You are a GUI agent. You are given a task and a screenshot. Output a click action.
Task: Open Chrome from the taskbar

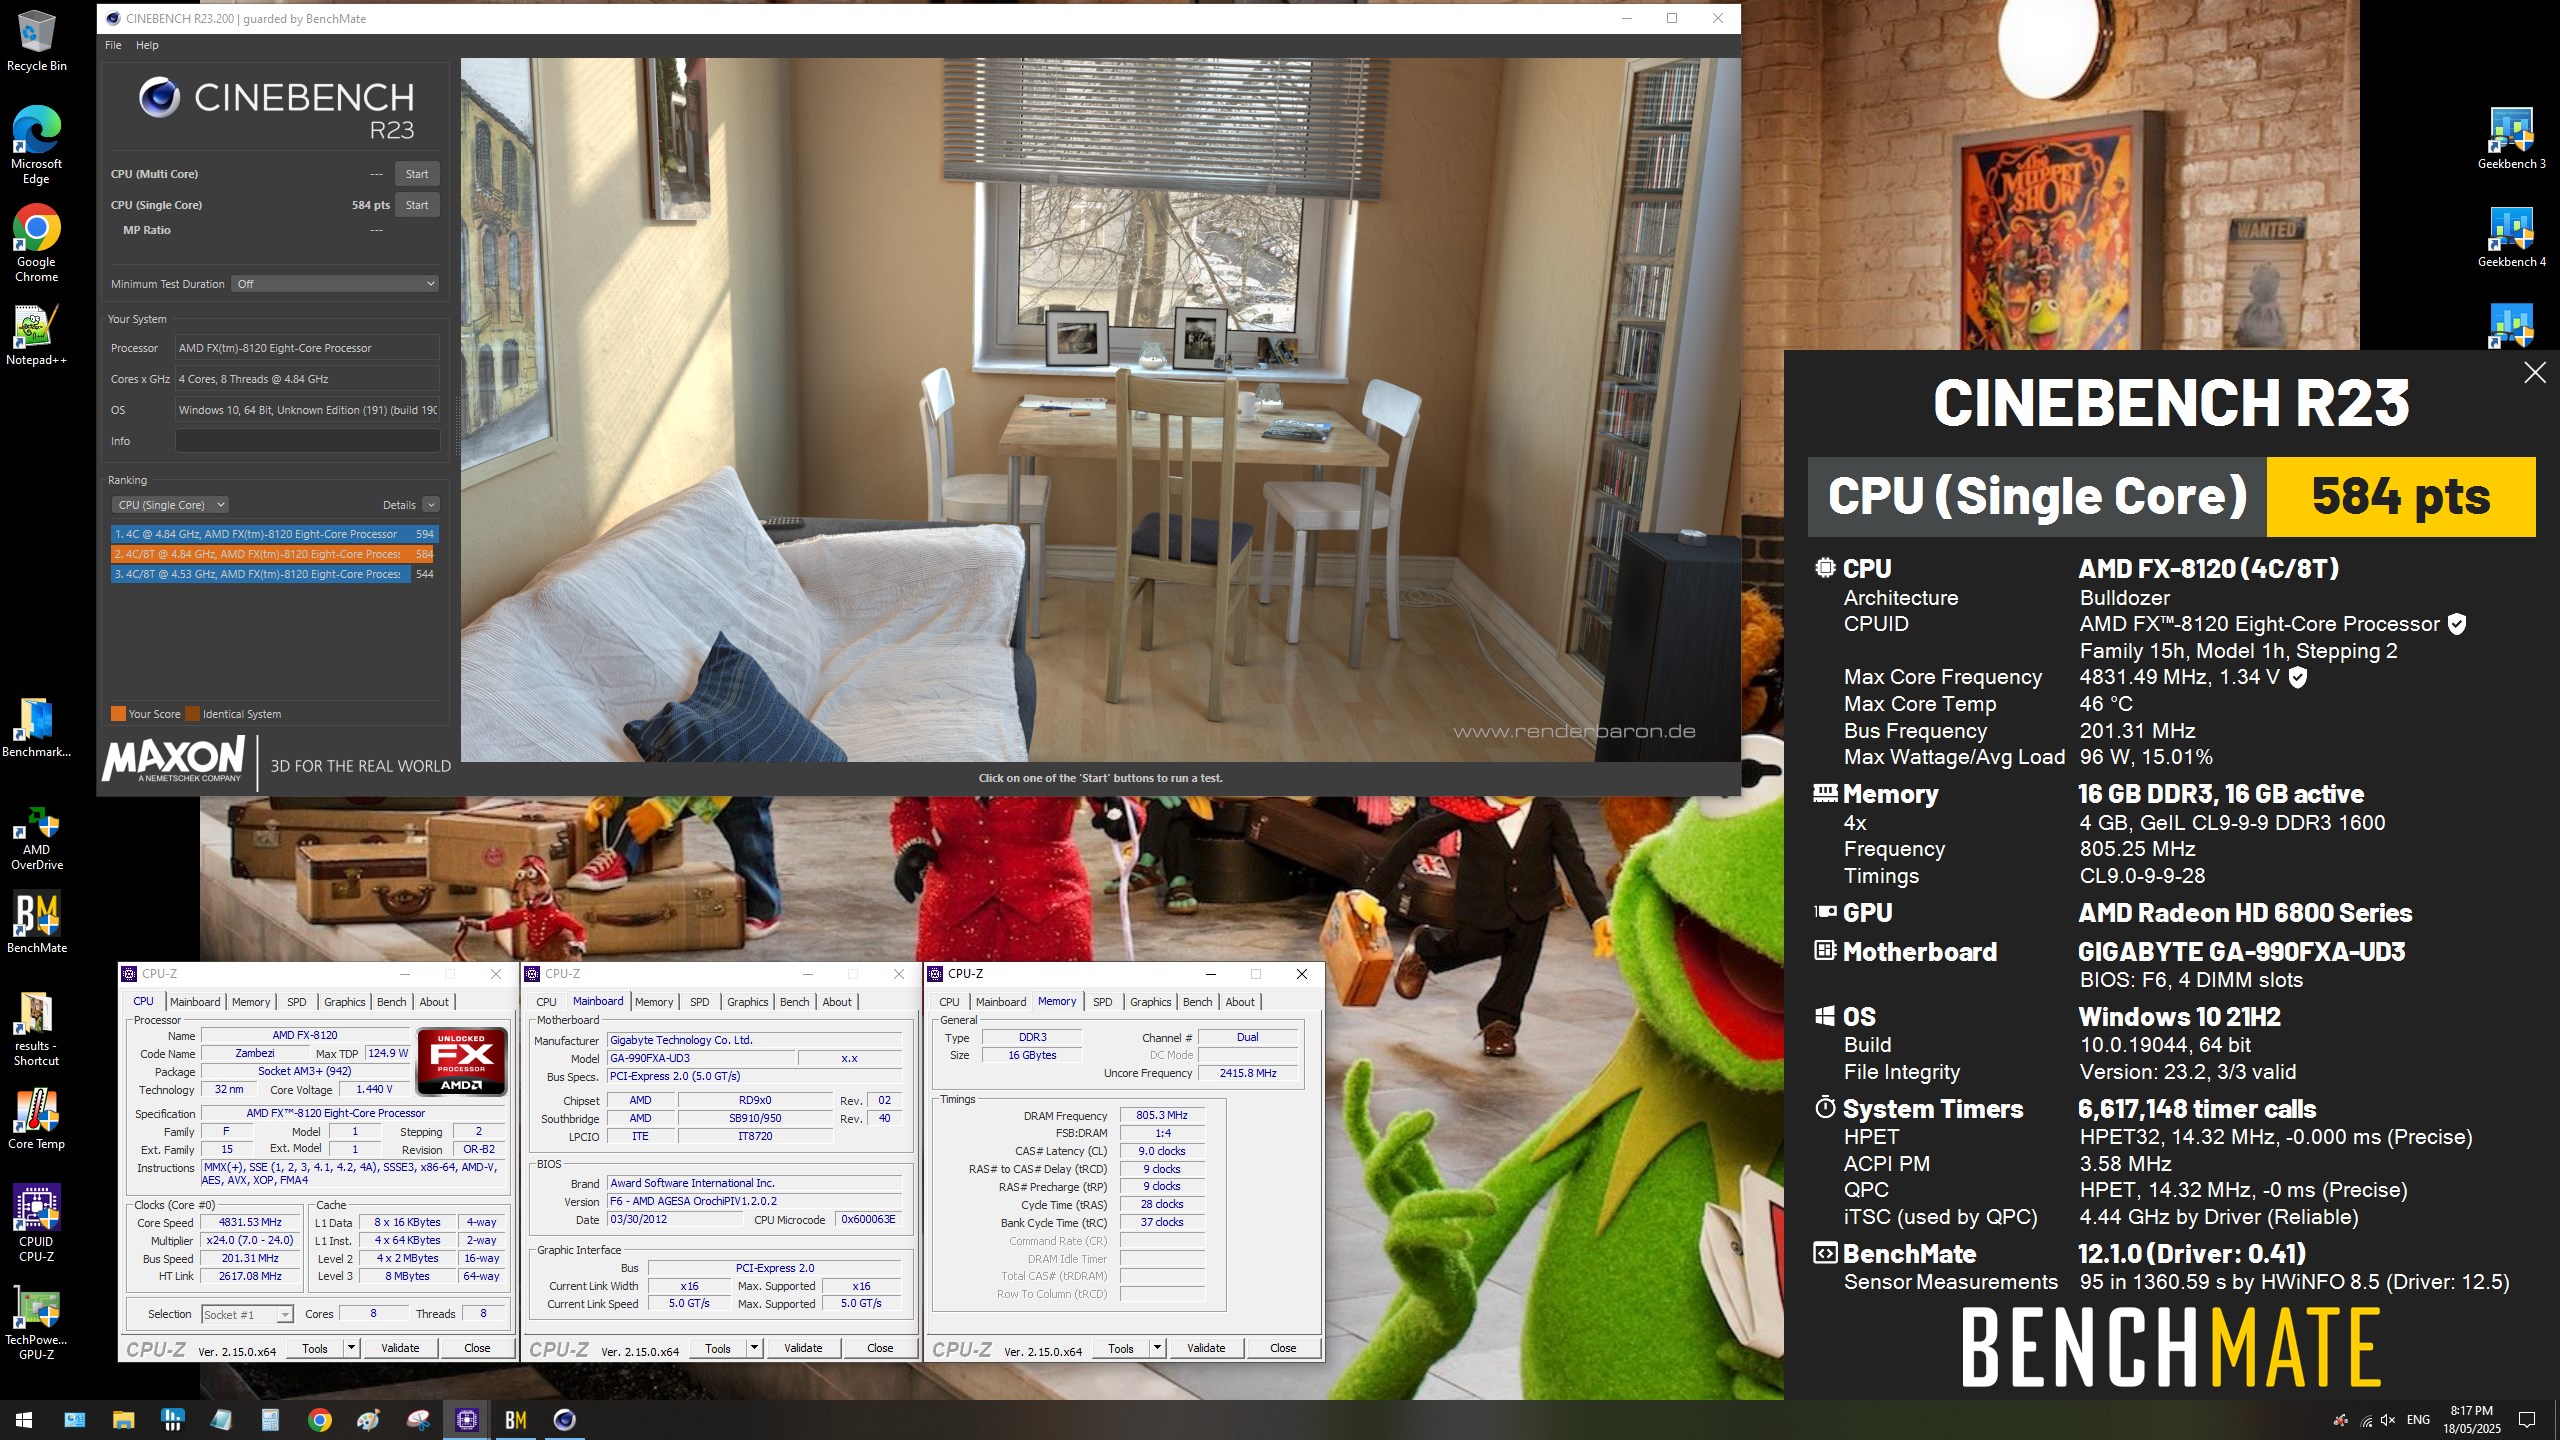(x=319, y=1419)
